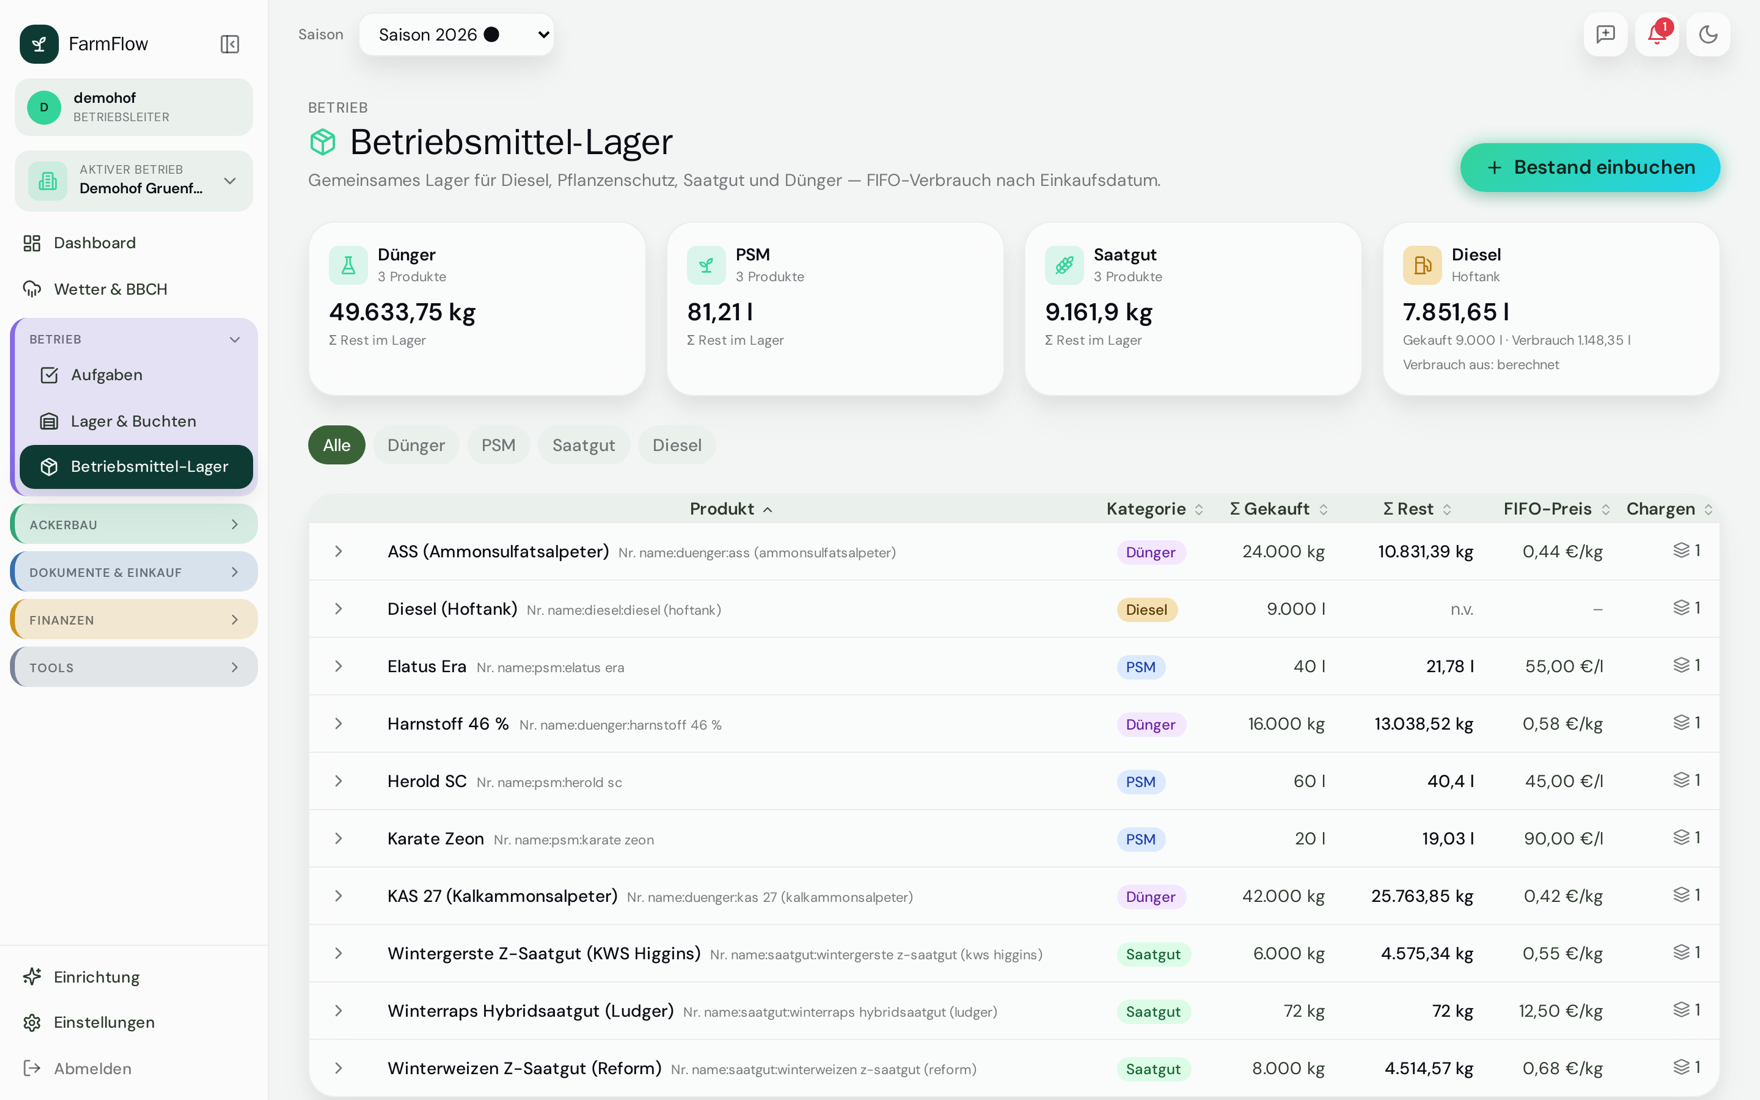
Task: Click the value 25.763,85 kg
Action: point(1422,896)
